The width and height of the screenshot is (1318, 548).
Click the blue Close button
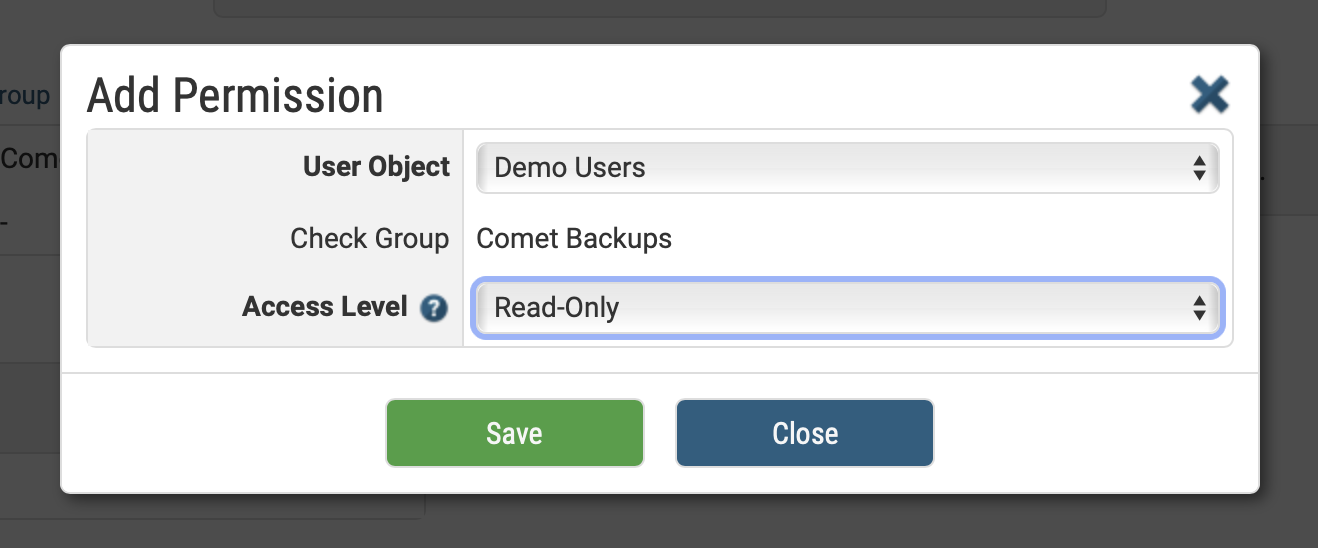[804, 433]
